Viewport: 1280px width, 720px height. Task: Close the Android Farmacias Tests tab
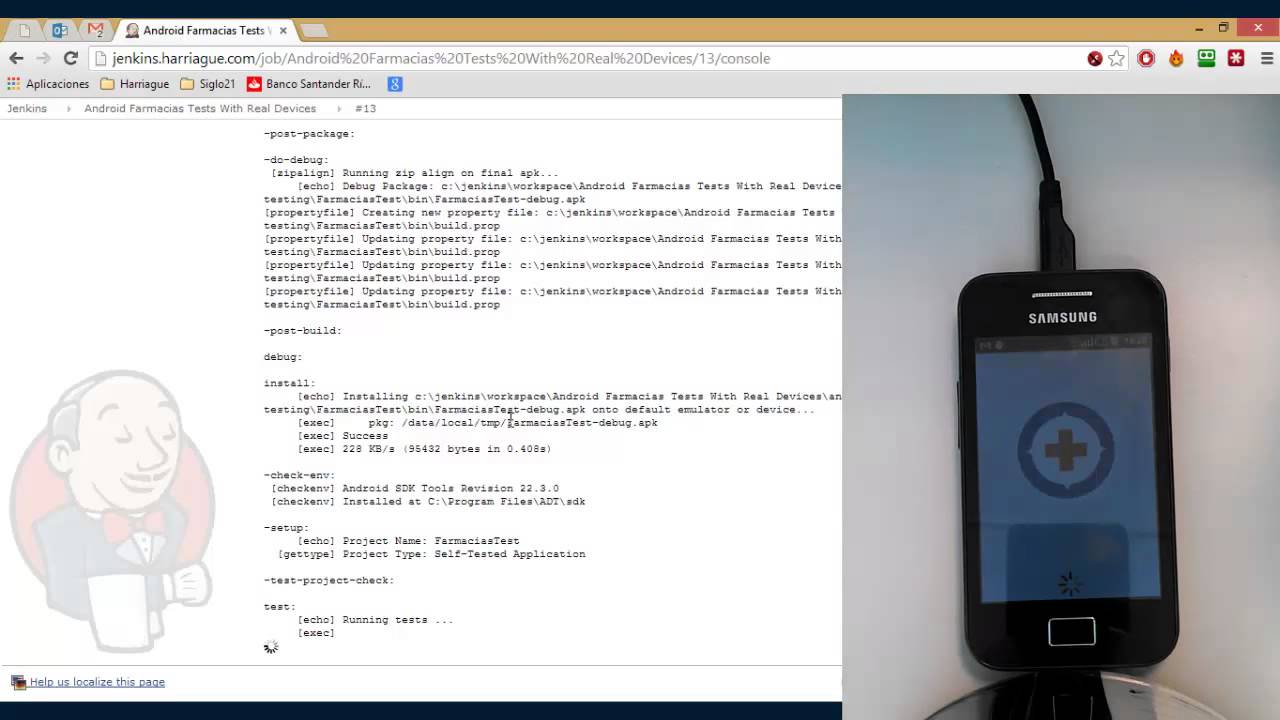283,30
